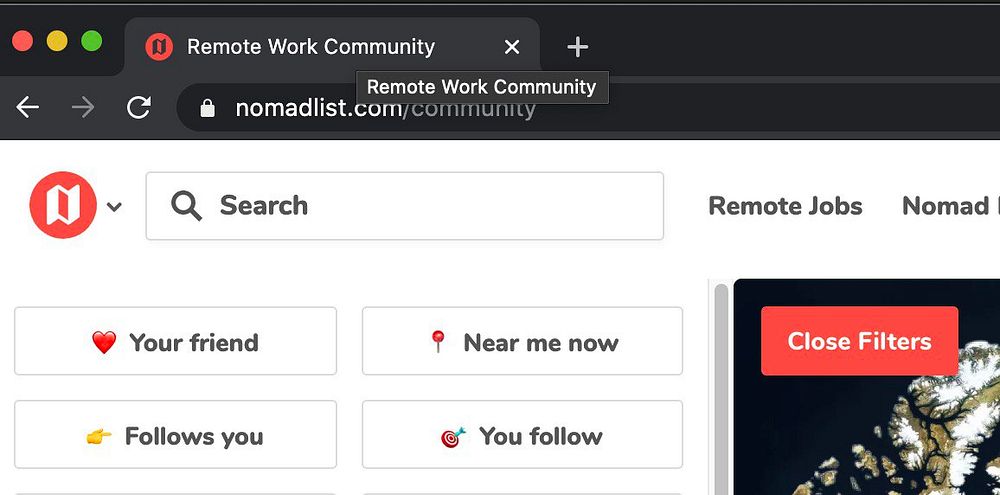Click the browser back arrow

pyautogui.click(x=27, y=107)
